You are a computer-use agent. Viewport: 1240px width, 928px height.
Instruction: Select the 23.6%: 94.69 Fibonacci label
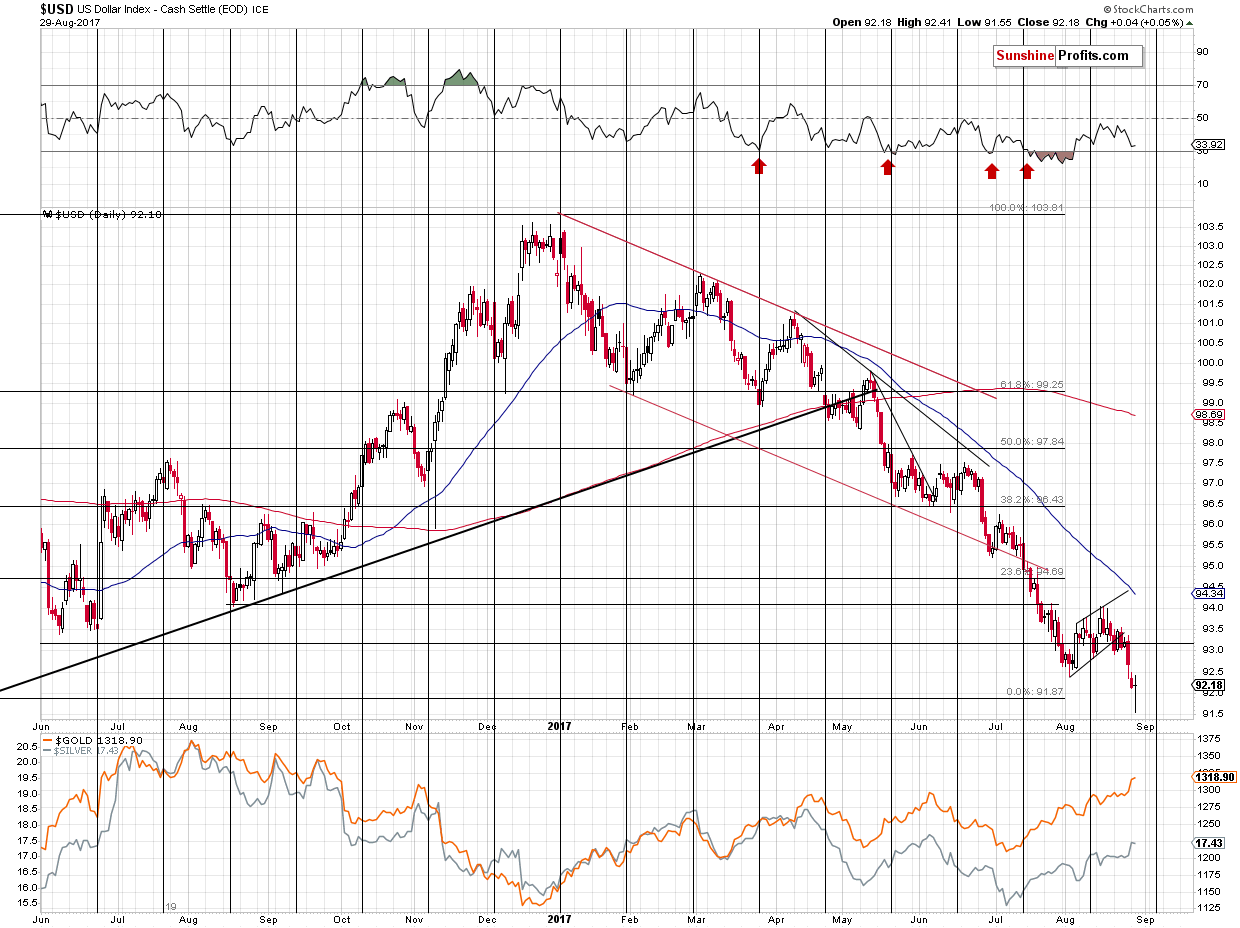1031,571
